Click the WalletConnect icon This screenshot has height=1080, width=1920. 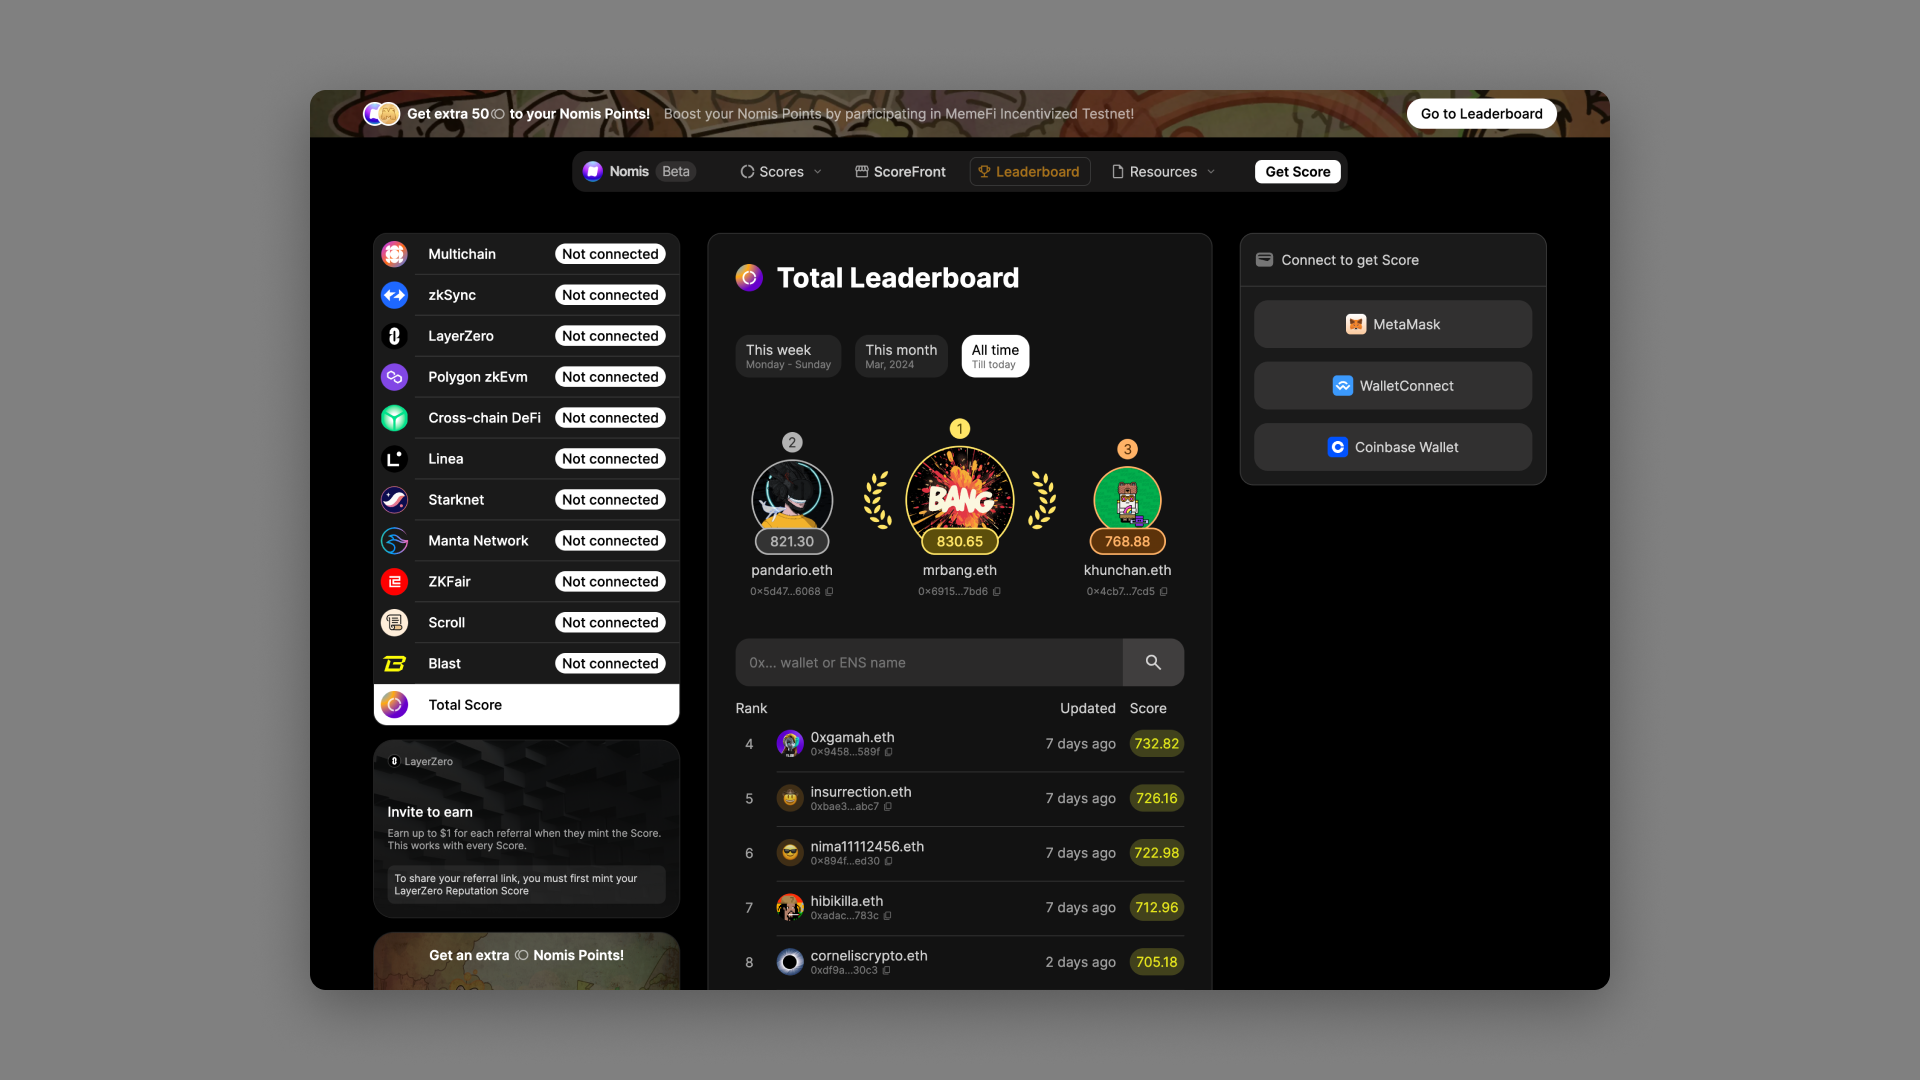(x=1344, y=384)
